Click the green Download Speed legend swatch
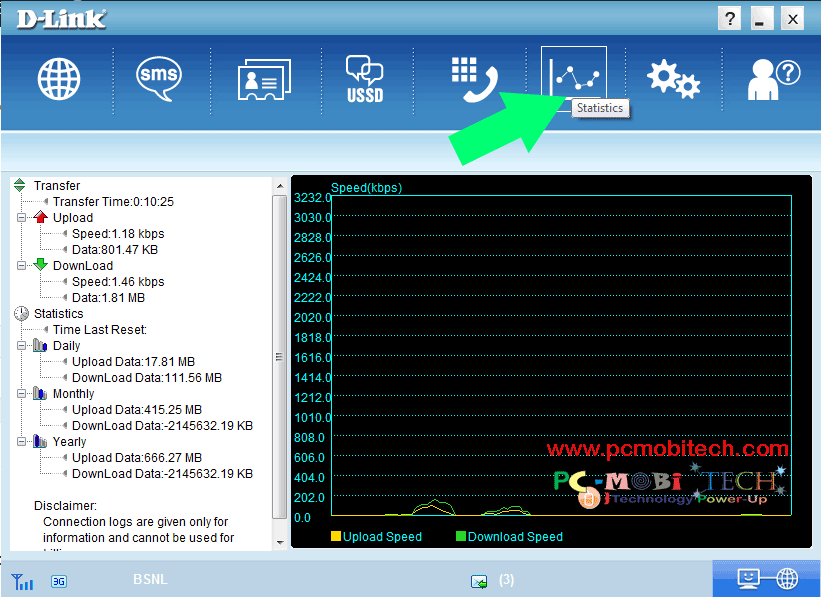 coord(461,536)
